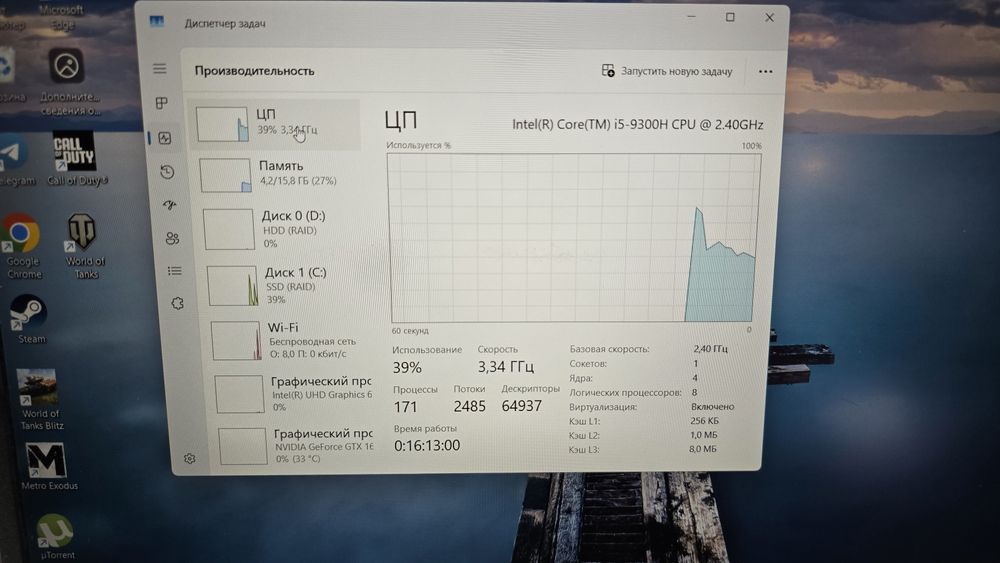The height and width of the screenshot is (563, 1000).
Task: Open the Services icon in sidebar
Action: 177,303
